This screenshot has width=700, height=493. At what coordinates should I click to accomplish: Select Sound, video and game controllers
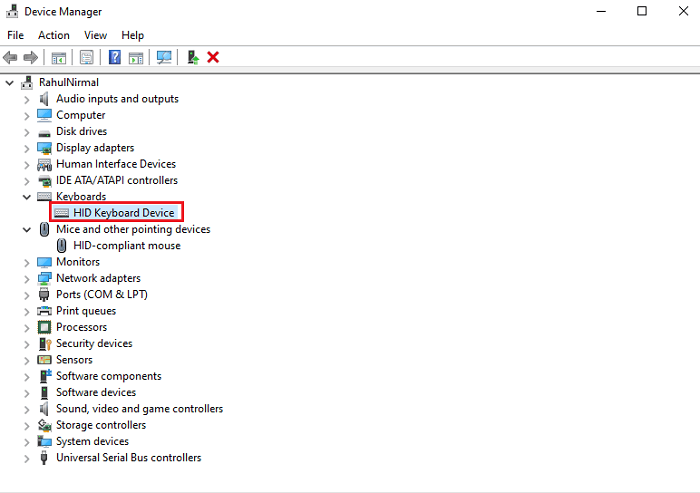139,409
